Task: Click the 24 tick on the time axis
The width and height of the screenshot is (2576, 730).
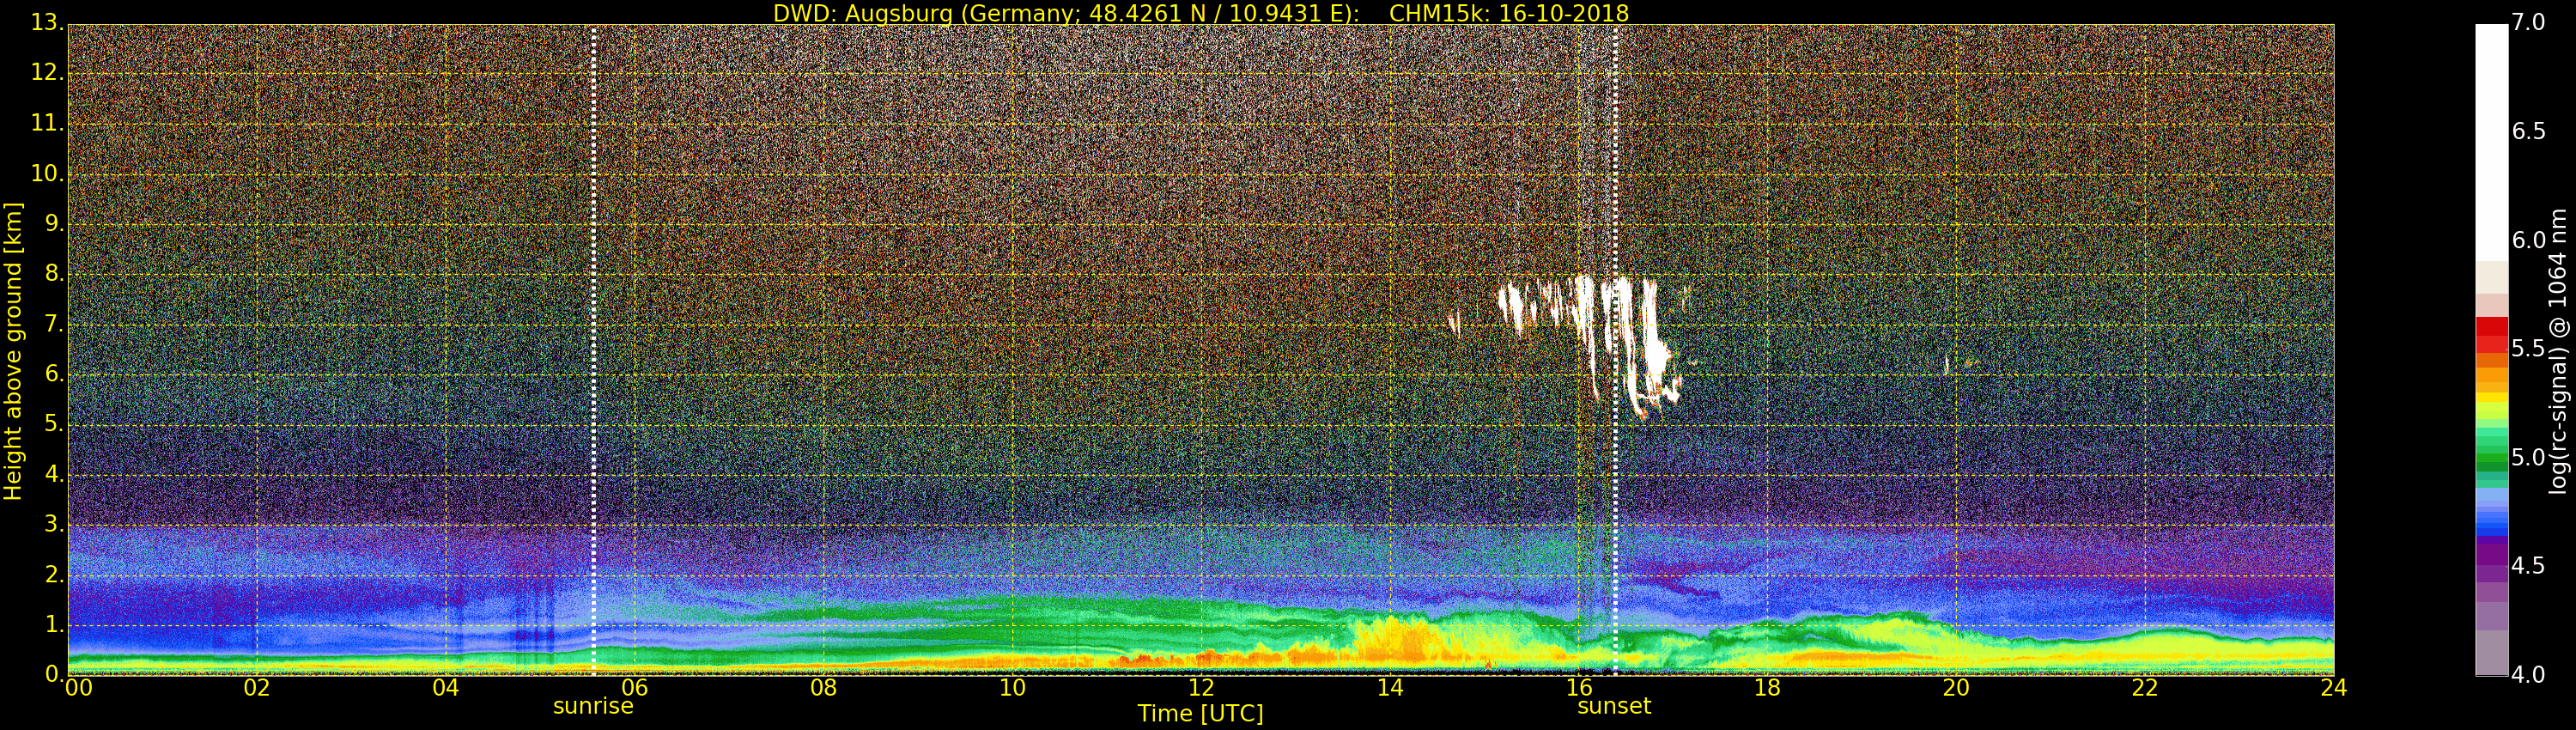Action: click(x=2333, y=688)
